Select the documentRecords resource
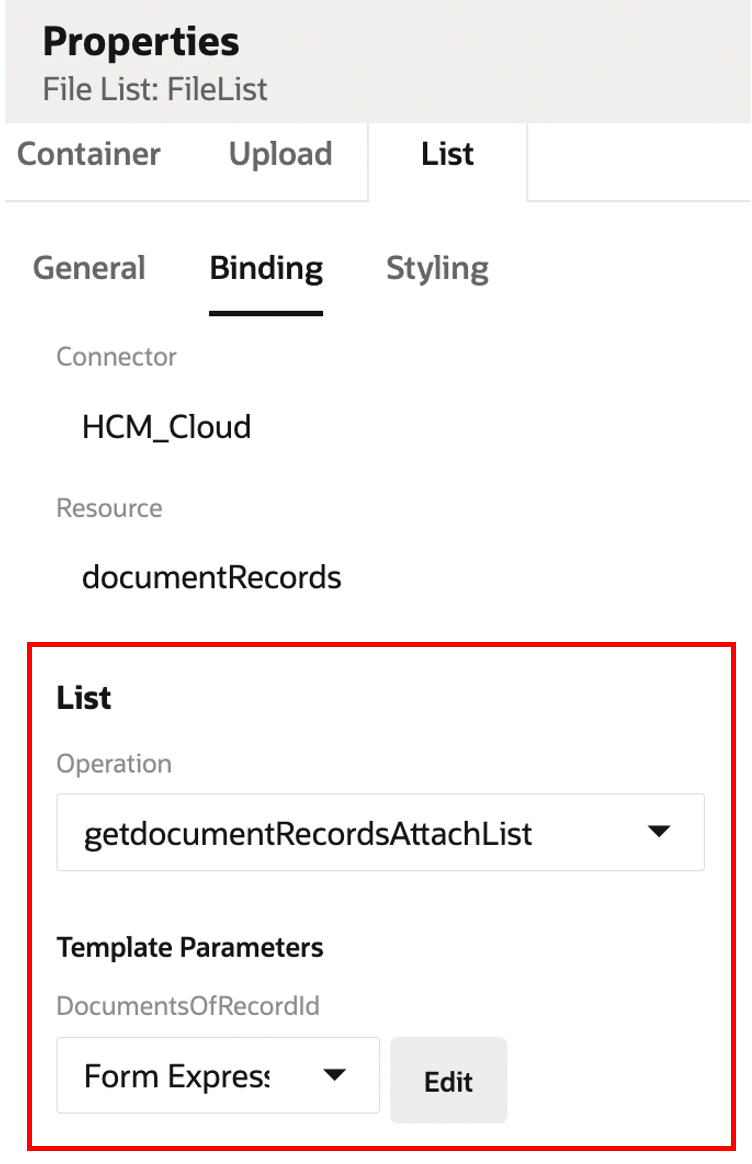This screenshot has height=1164, width=752. (212, 577)
